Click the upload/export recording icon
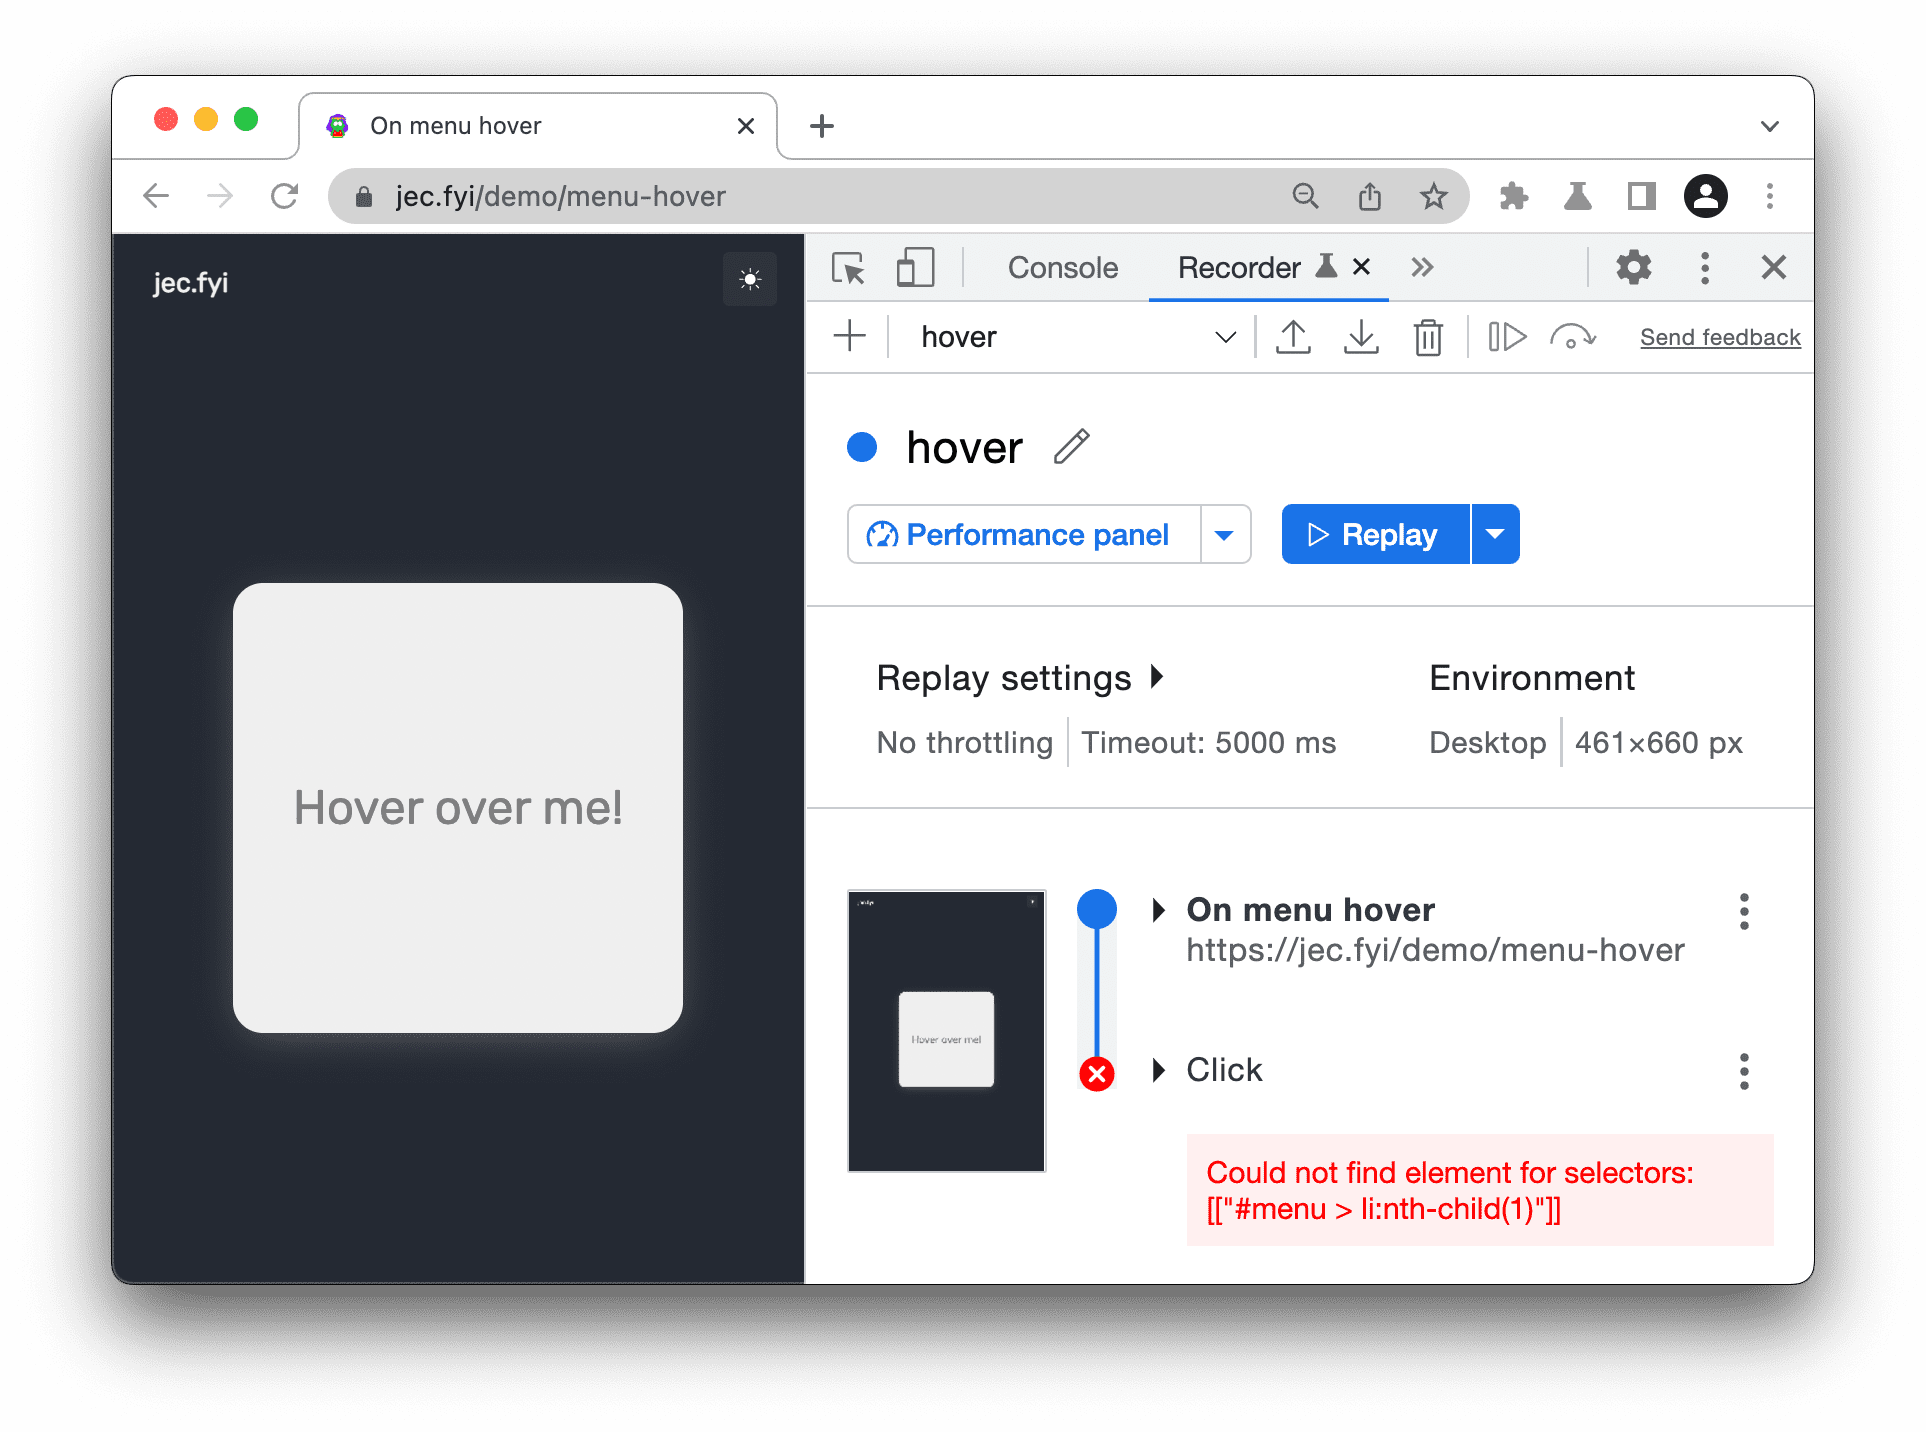The width and height of the screenshot is (1926, 1432). point(1289,335)
